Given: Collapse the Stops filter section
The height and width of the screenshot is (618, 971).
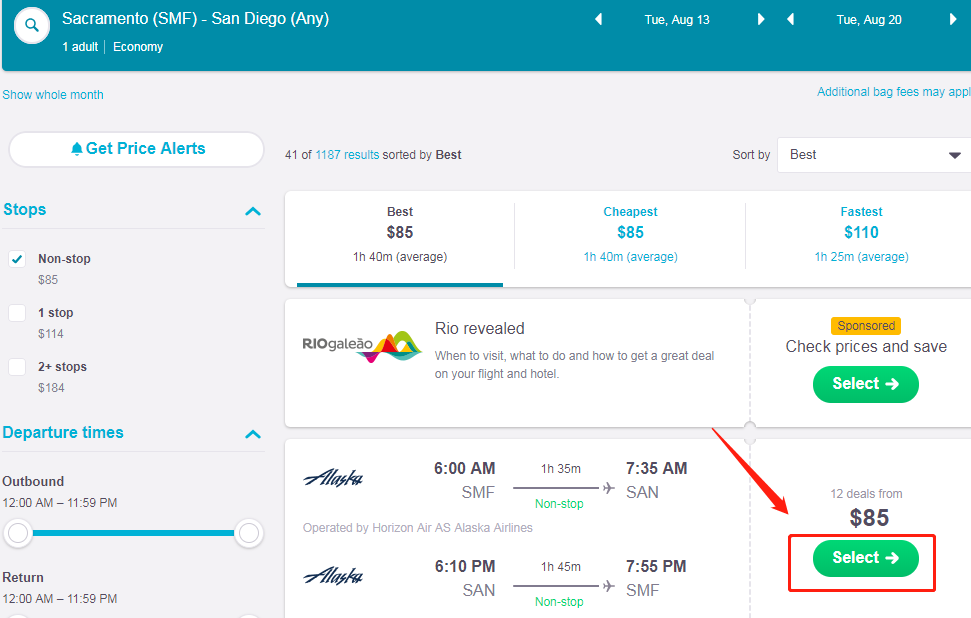Looking at the screenshot, I should [253, 211].
